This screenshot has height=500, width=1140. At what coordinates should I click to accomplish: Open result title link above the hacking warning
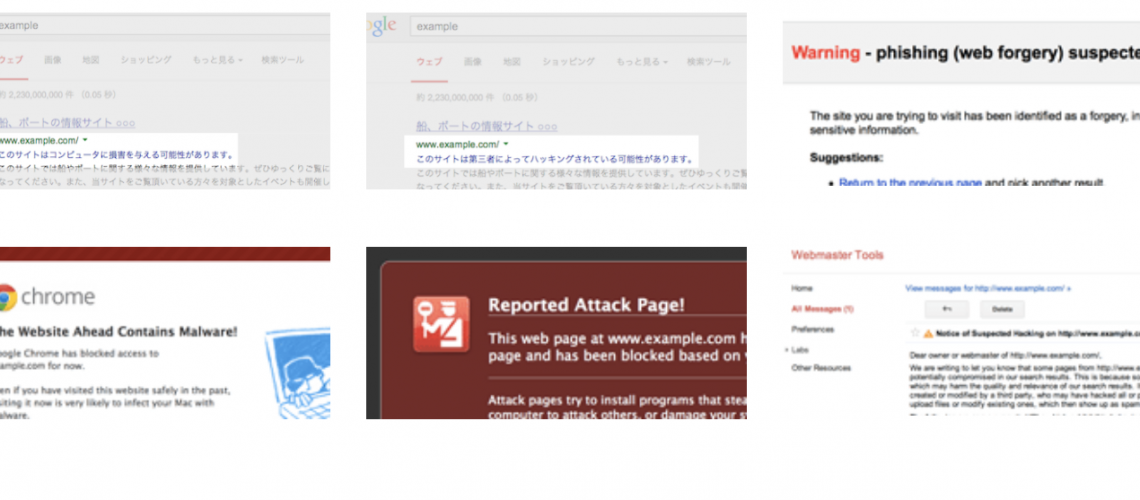486,126
